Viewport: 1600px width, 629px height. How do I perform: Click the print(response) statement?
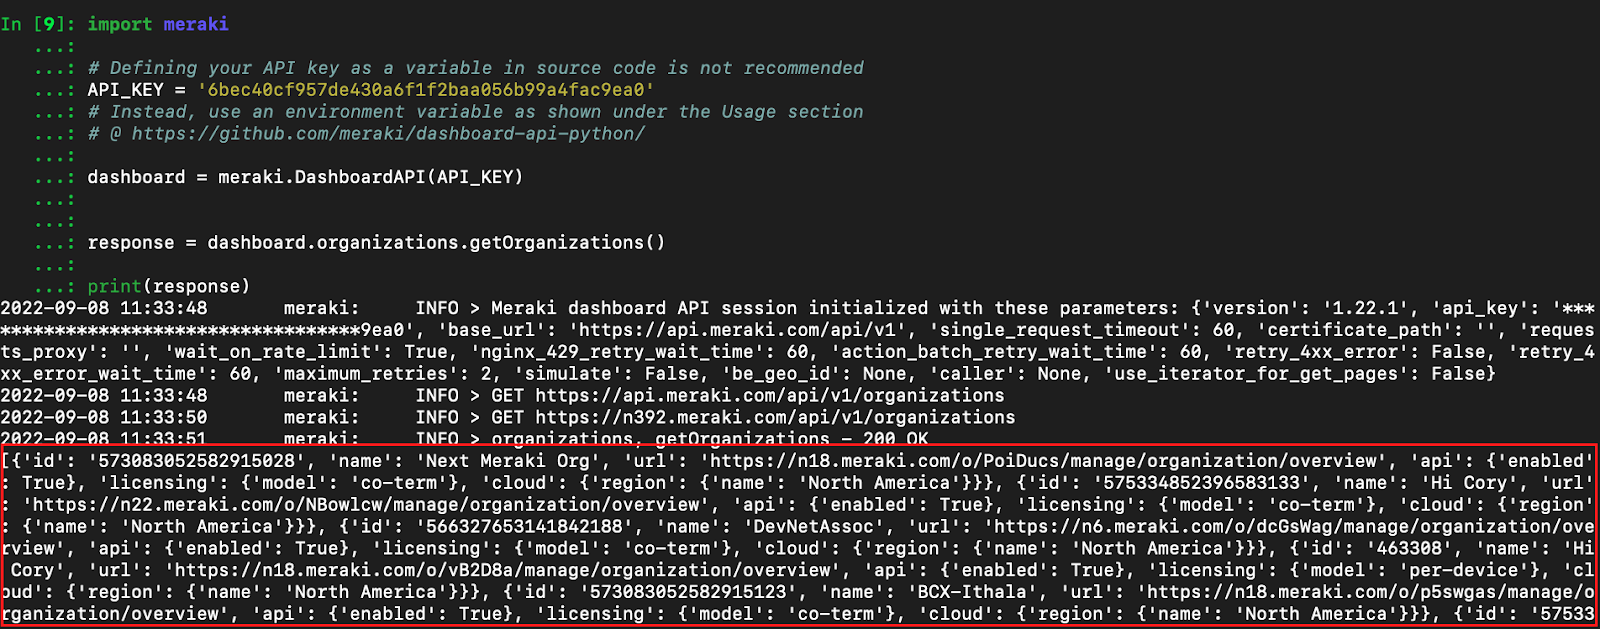(168, 287)
